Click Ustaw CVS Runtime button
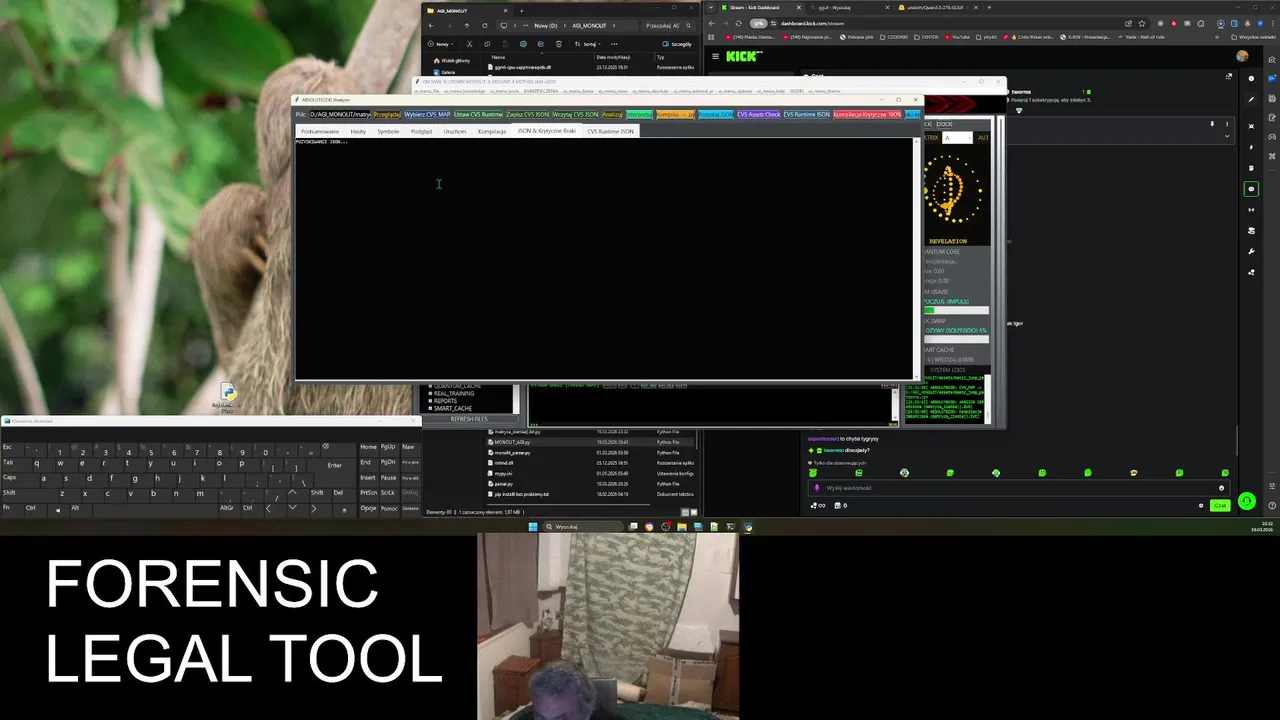 478,114
